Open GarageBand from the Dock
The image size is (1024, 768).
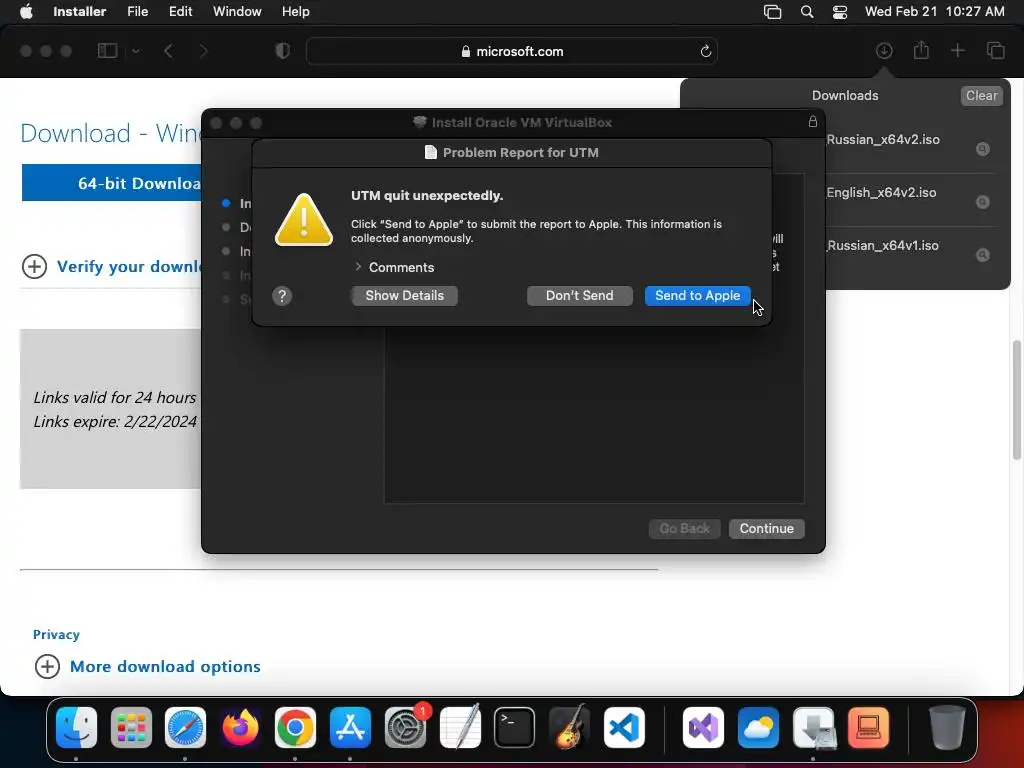[x=569, y=727]
